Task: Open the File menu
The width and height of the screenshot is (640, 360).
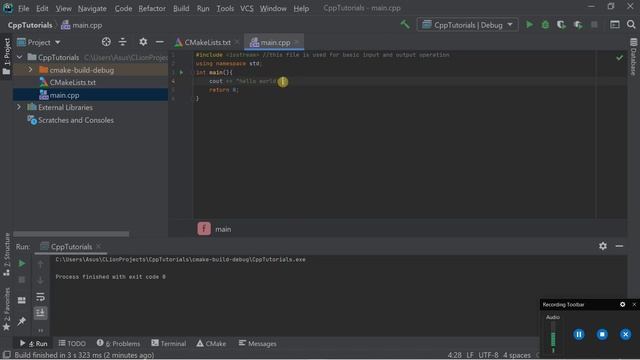Action: coord(24,8)
